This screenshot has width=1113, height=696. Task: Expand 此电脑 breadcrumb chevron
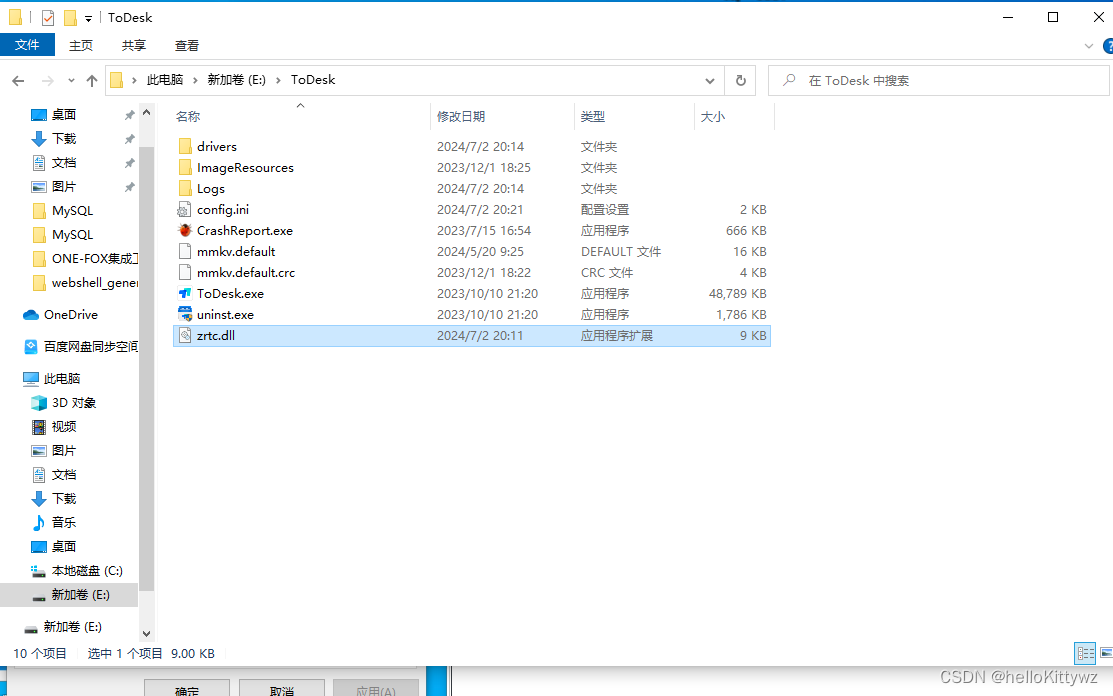click(x=195, y=80)
